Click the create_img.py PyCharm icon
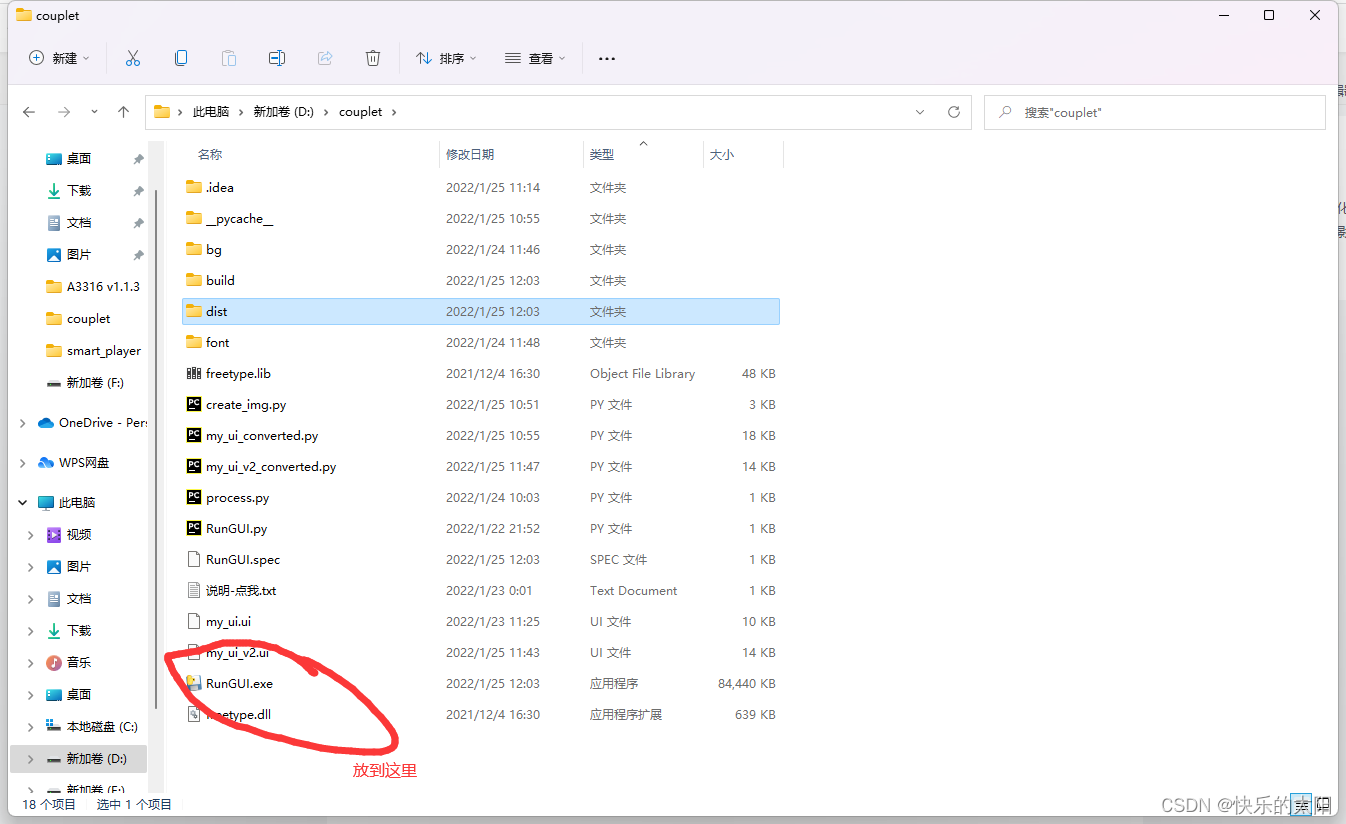 [x=194, y=404]
